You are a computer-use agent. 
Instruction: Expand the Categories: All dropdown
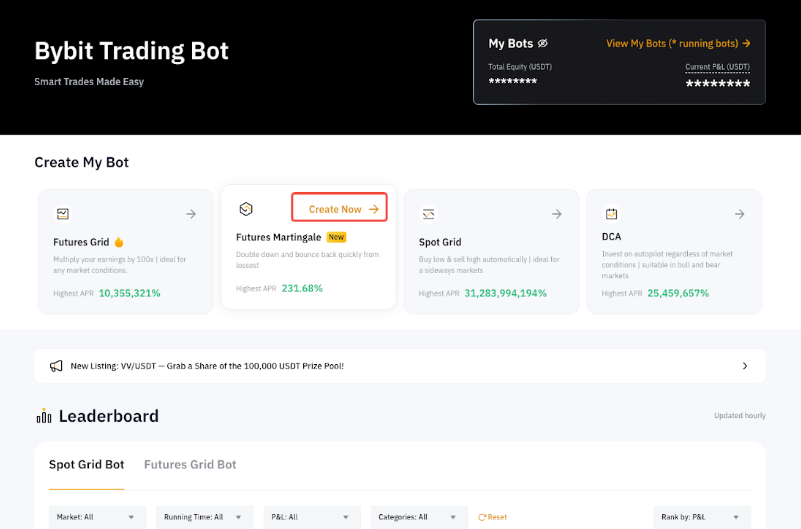click(x=419, y=517)
